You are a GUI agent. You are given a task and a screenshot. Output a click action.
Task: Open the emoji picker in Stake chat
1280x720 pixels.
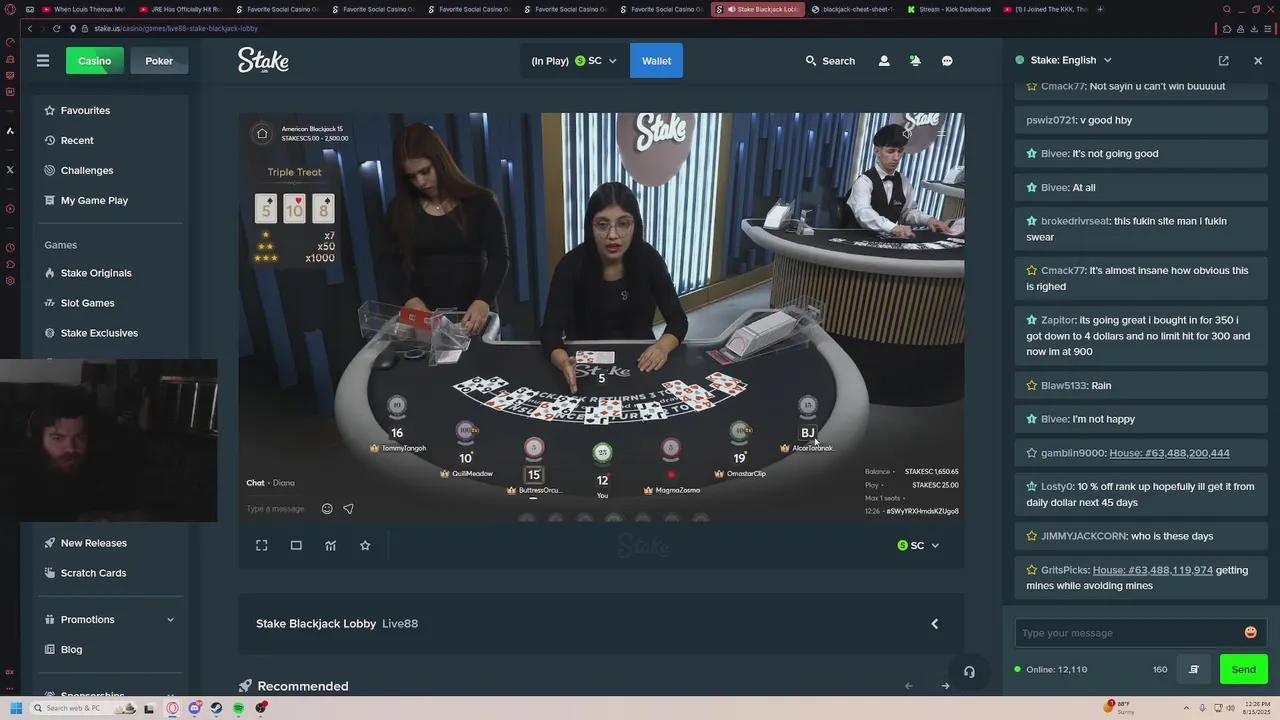[1250, 632]
